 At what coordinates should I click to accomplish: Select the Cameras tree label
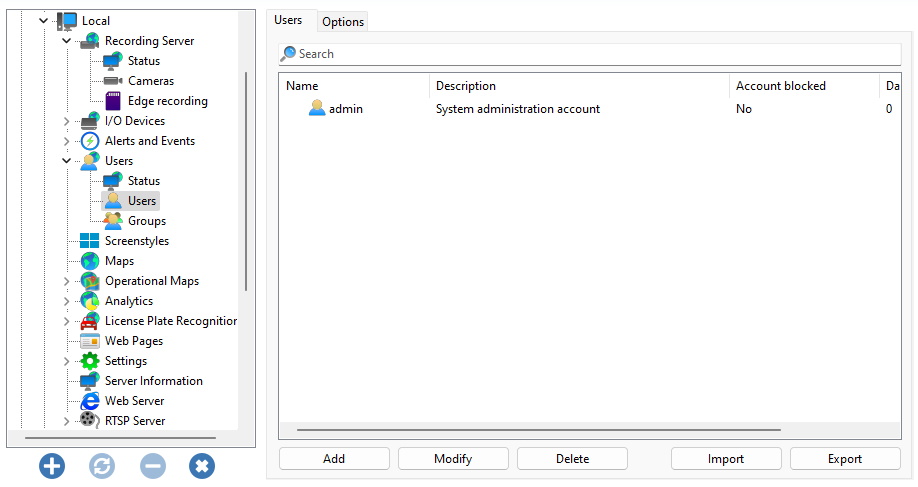pos(151,81)
